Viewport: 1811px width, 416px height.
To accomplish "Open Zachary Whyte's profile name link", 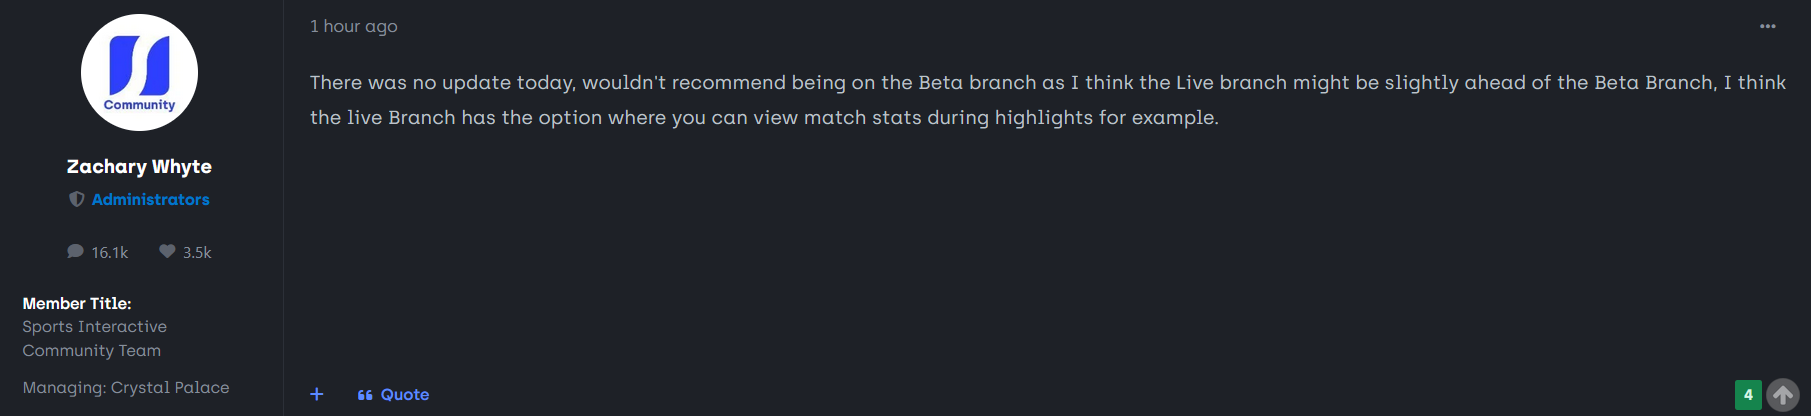I will [139, 166].
